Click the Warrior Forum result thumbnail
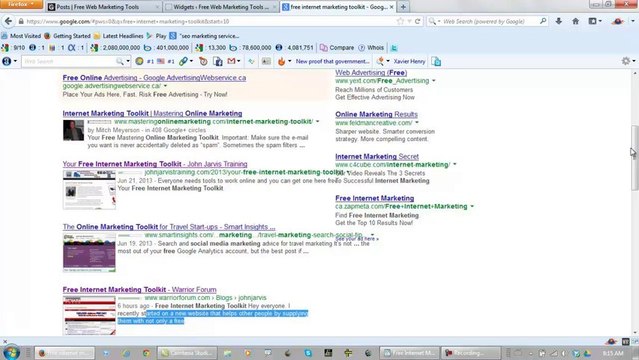The image size is (639, 360). point(89,316)
